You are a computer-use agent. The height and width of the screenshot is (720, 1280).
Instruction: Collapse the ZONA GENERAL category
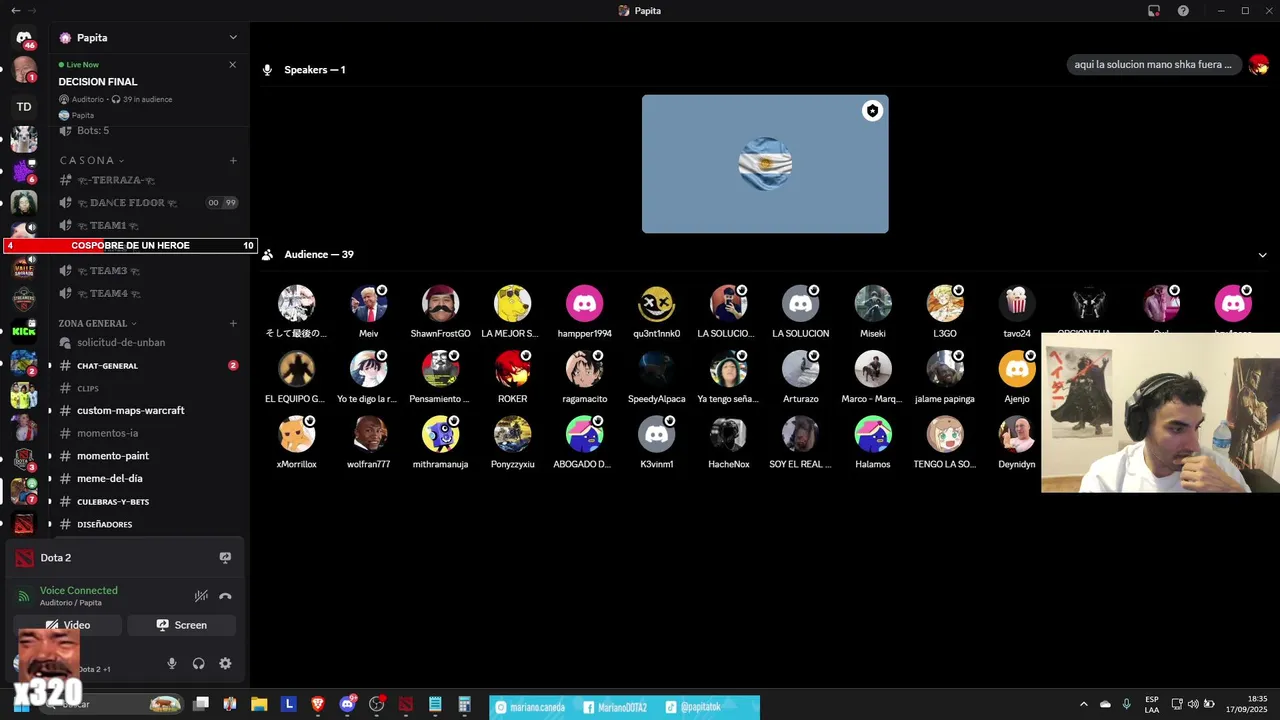(97, 323)
